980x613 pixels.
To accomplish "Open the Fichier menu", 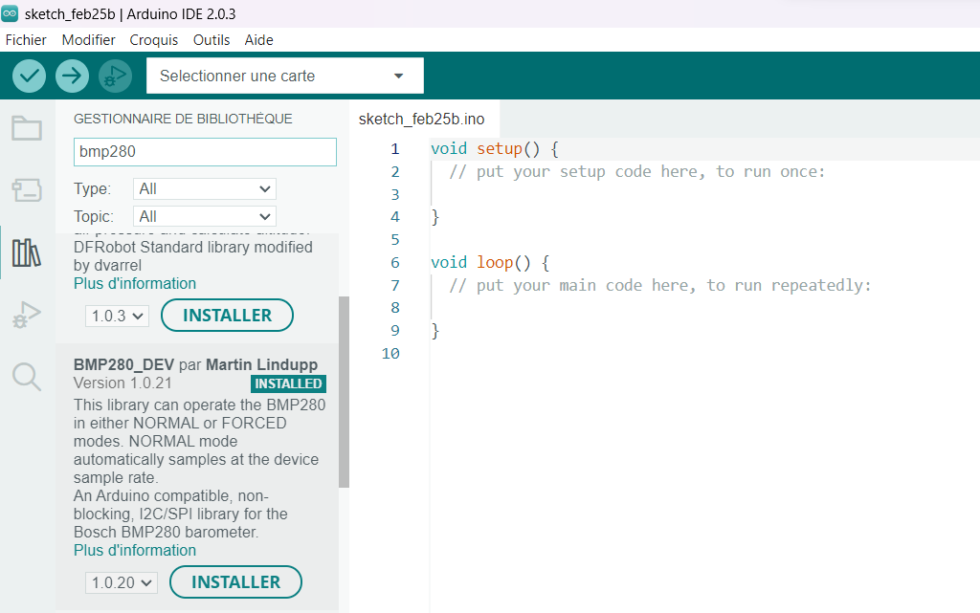I will (26, 40).
